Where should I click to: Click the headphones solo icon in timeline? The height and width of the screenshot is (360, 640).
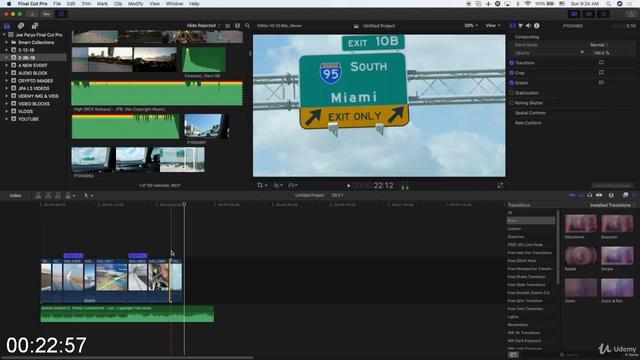pos(590,196)
